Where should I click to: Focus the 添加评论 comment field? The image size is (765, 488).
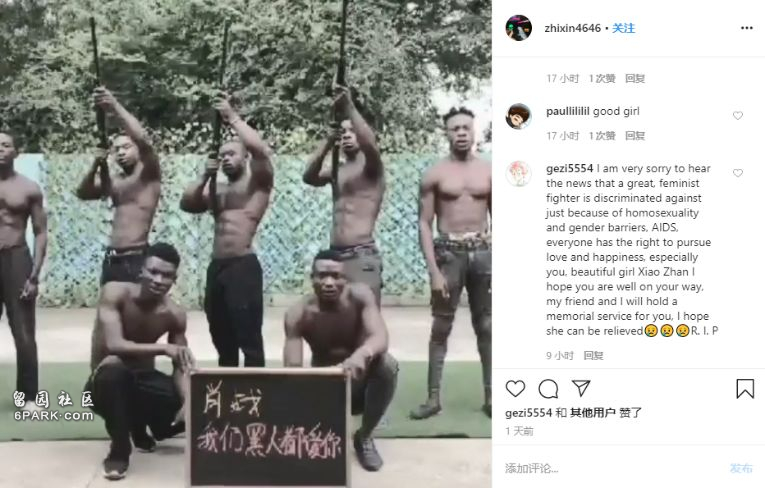[610, 468]
